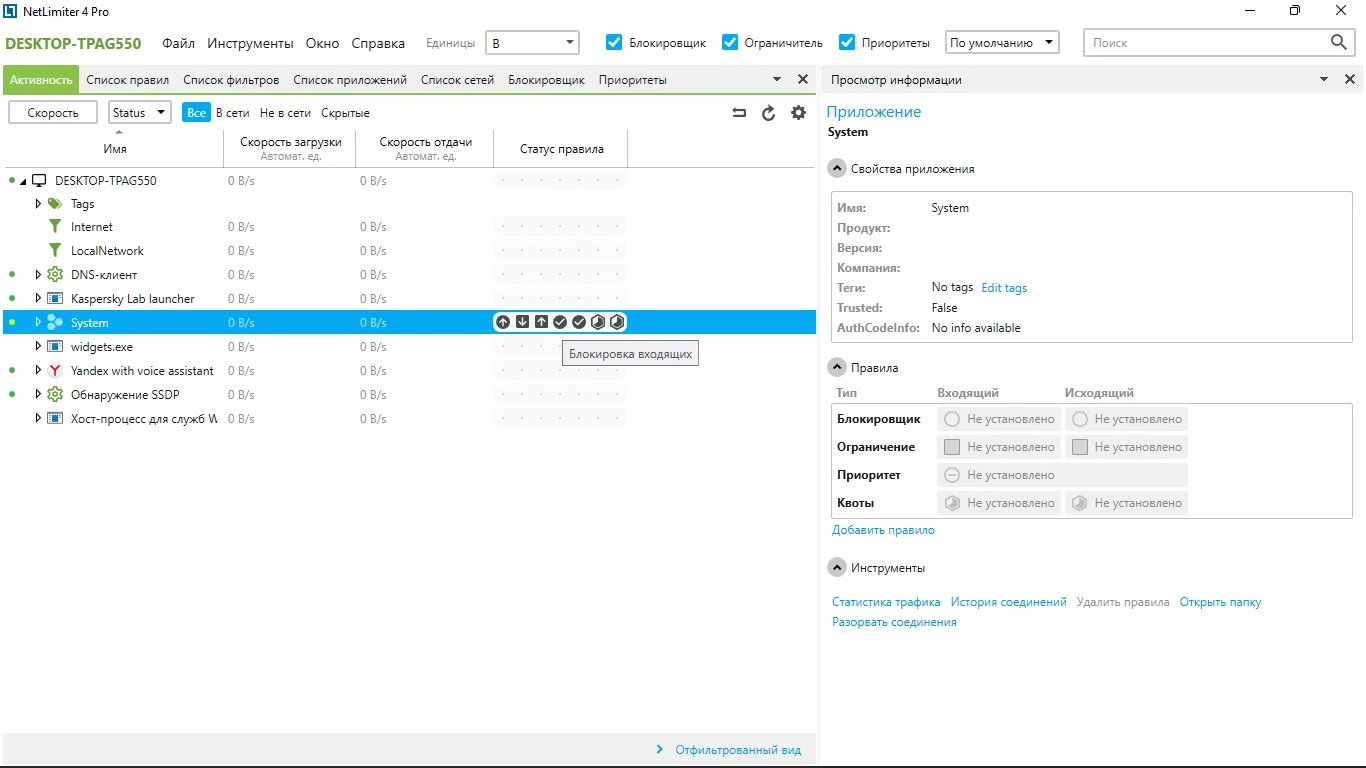Image resolution: width=1366 pixels, height=768 pixels.
Task: Expand the Yandex with voice assistant node
Action: tap(38, 371)
